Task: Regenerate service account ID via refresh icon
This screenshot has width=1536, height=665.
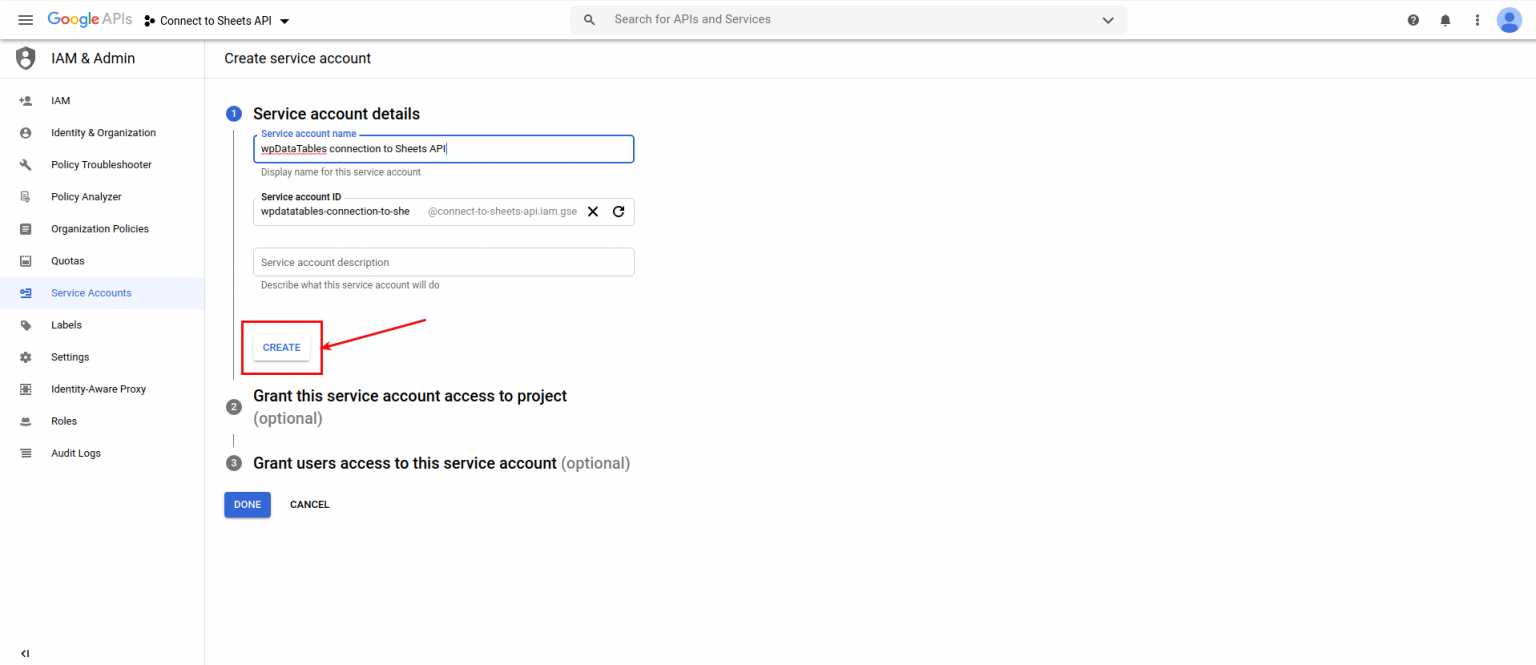Action: tap(618, 211)
